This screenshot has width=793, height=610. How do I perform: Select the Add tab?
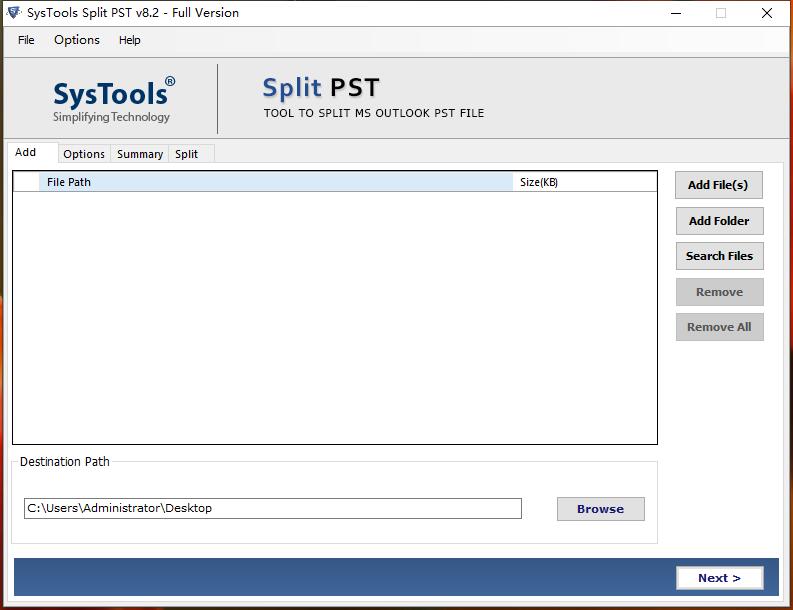pos(33,152)
